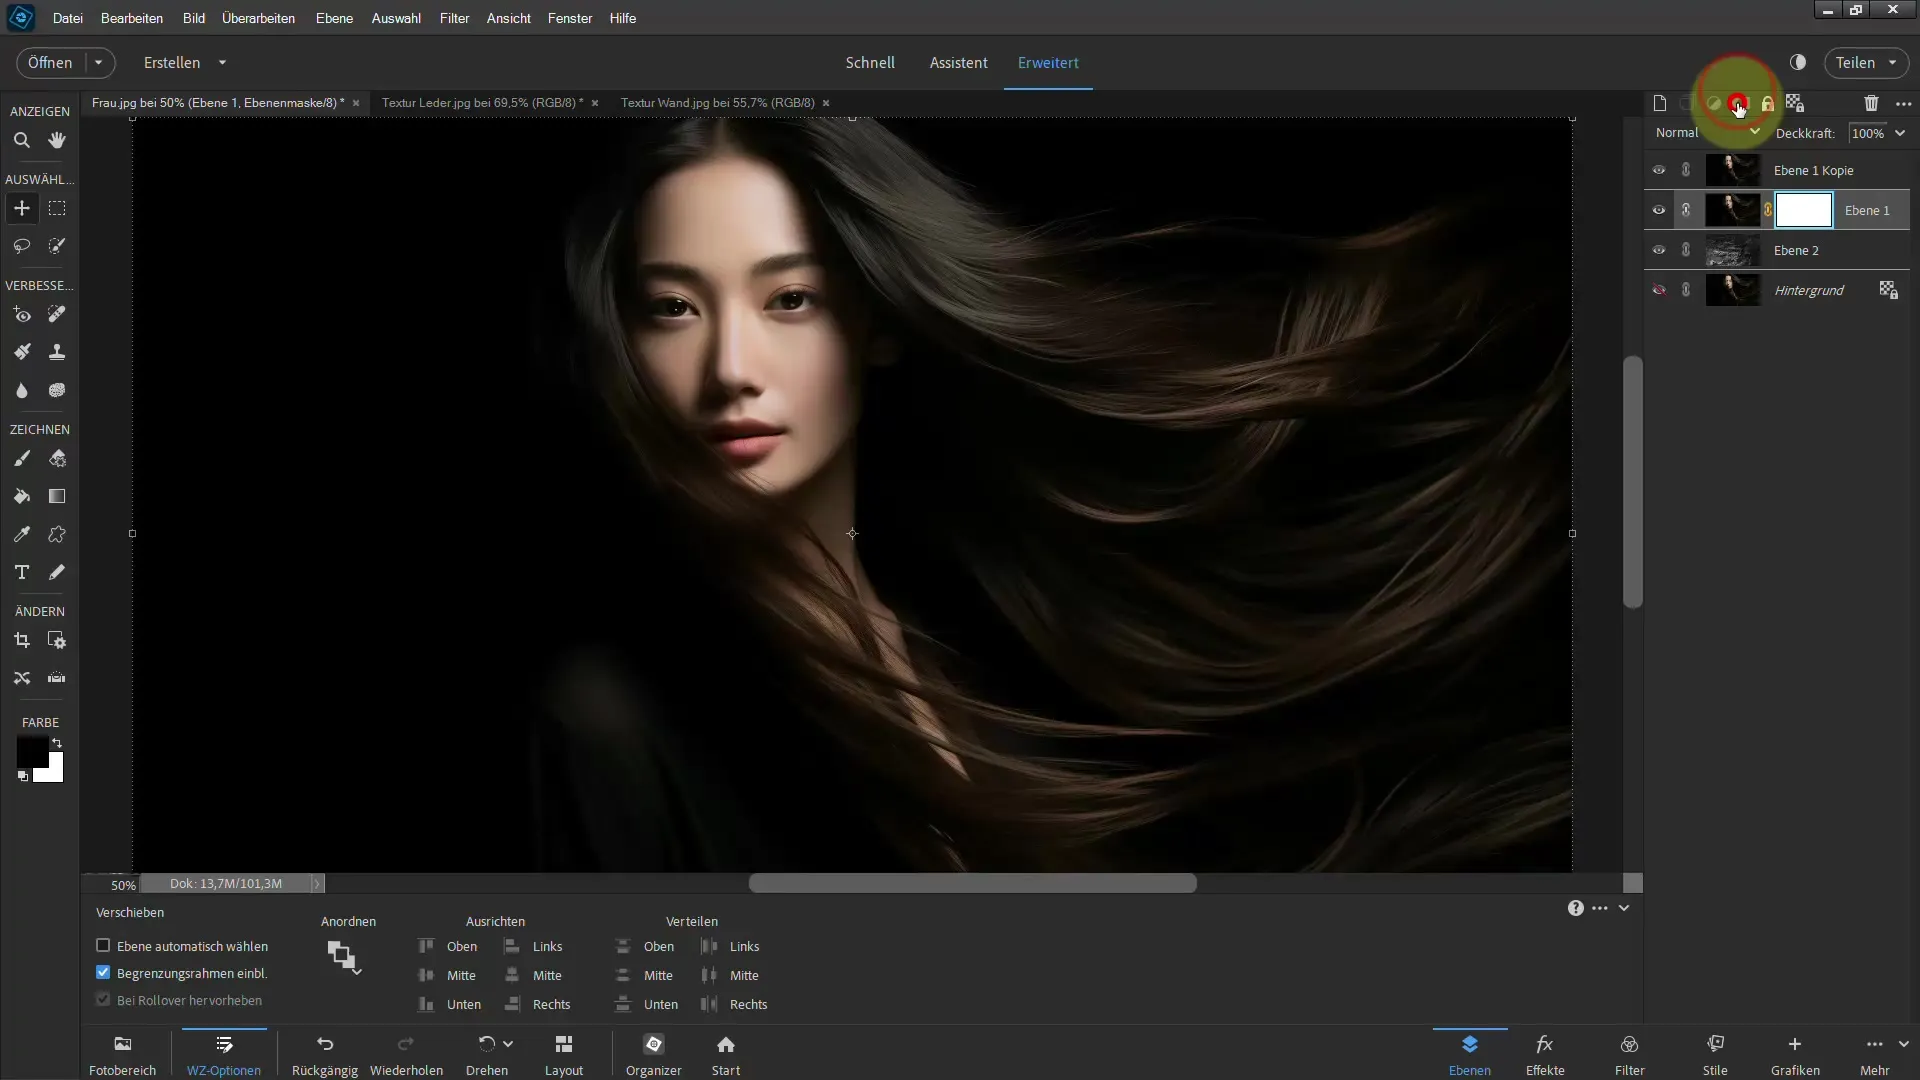
Task: Select the Spot Healing Brush tool
Action: (x=57, y=315)
